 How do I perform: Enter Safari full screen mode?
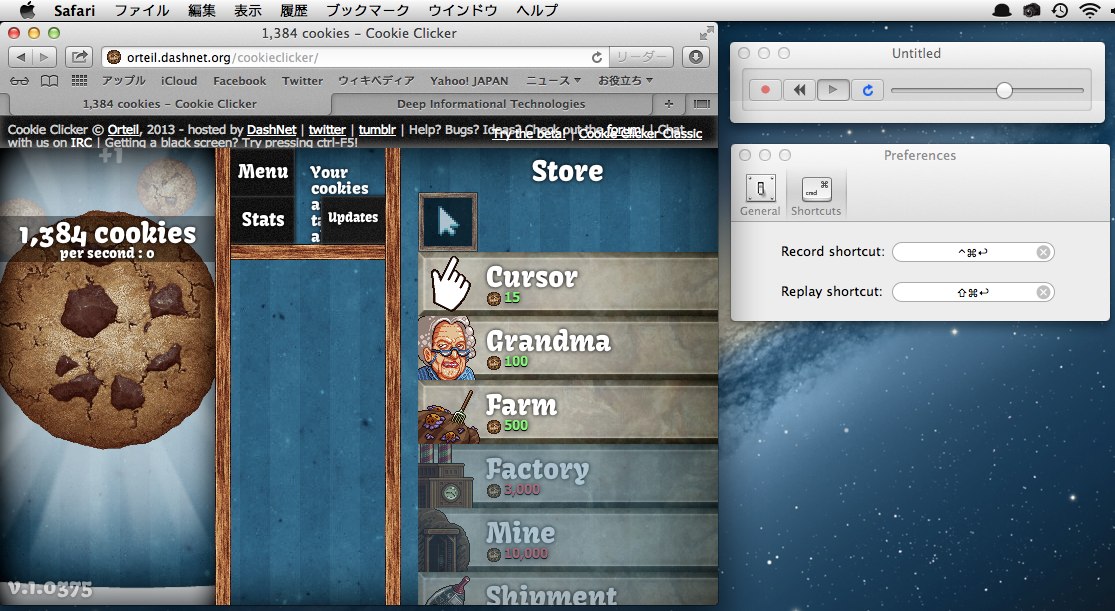coord(706,33)
